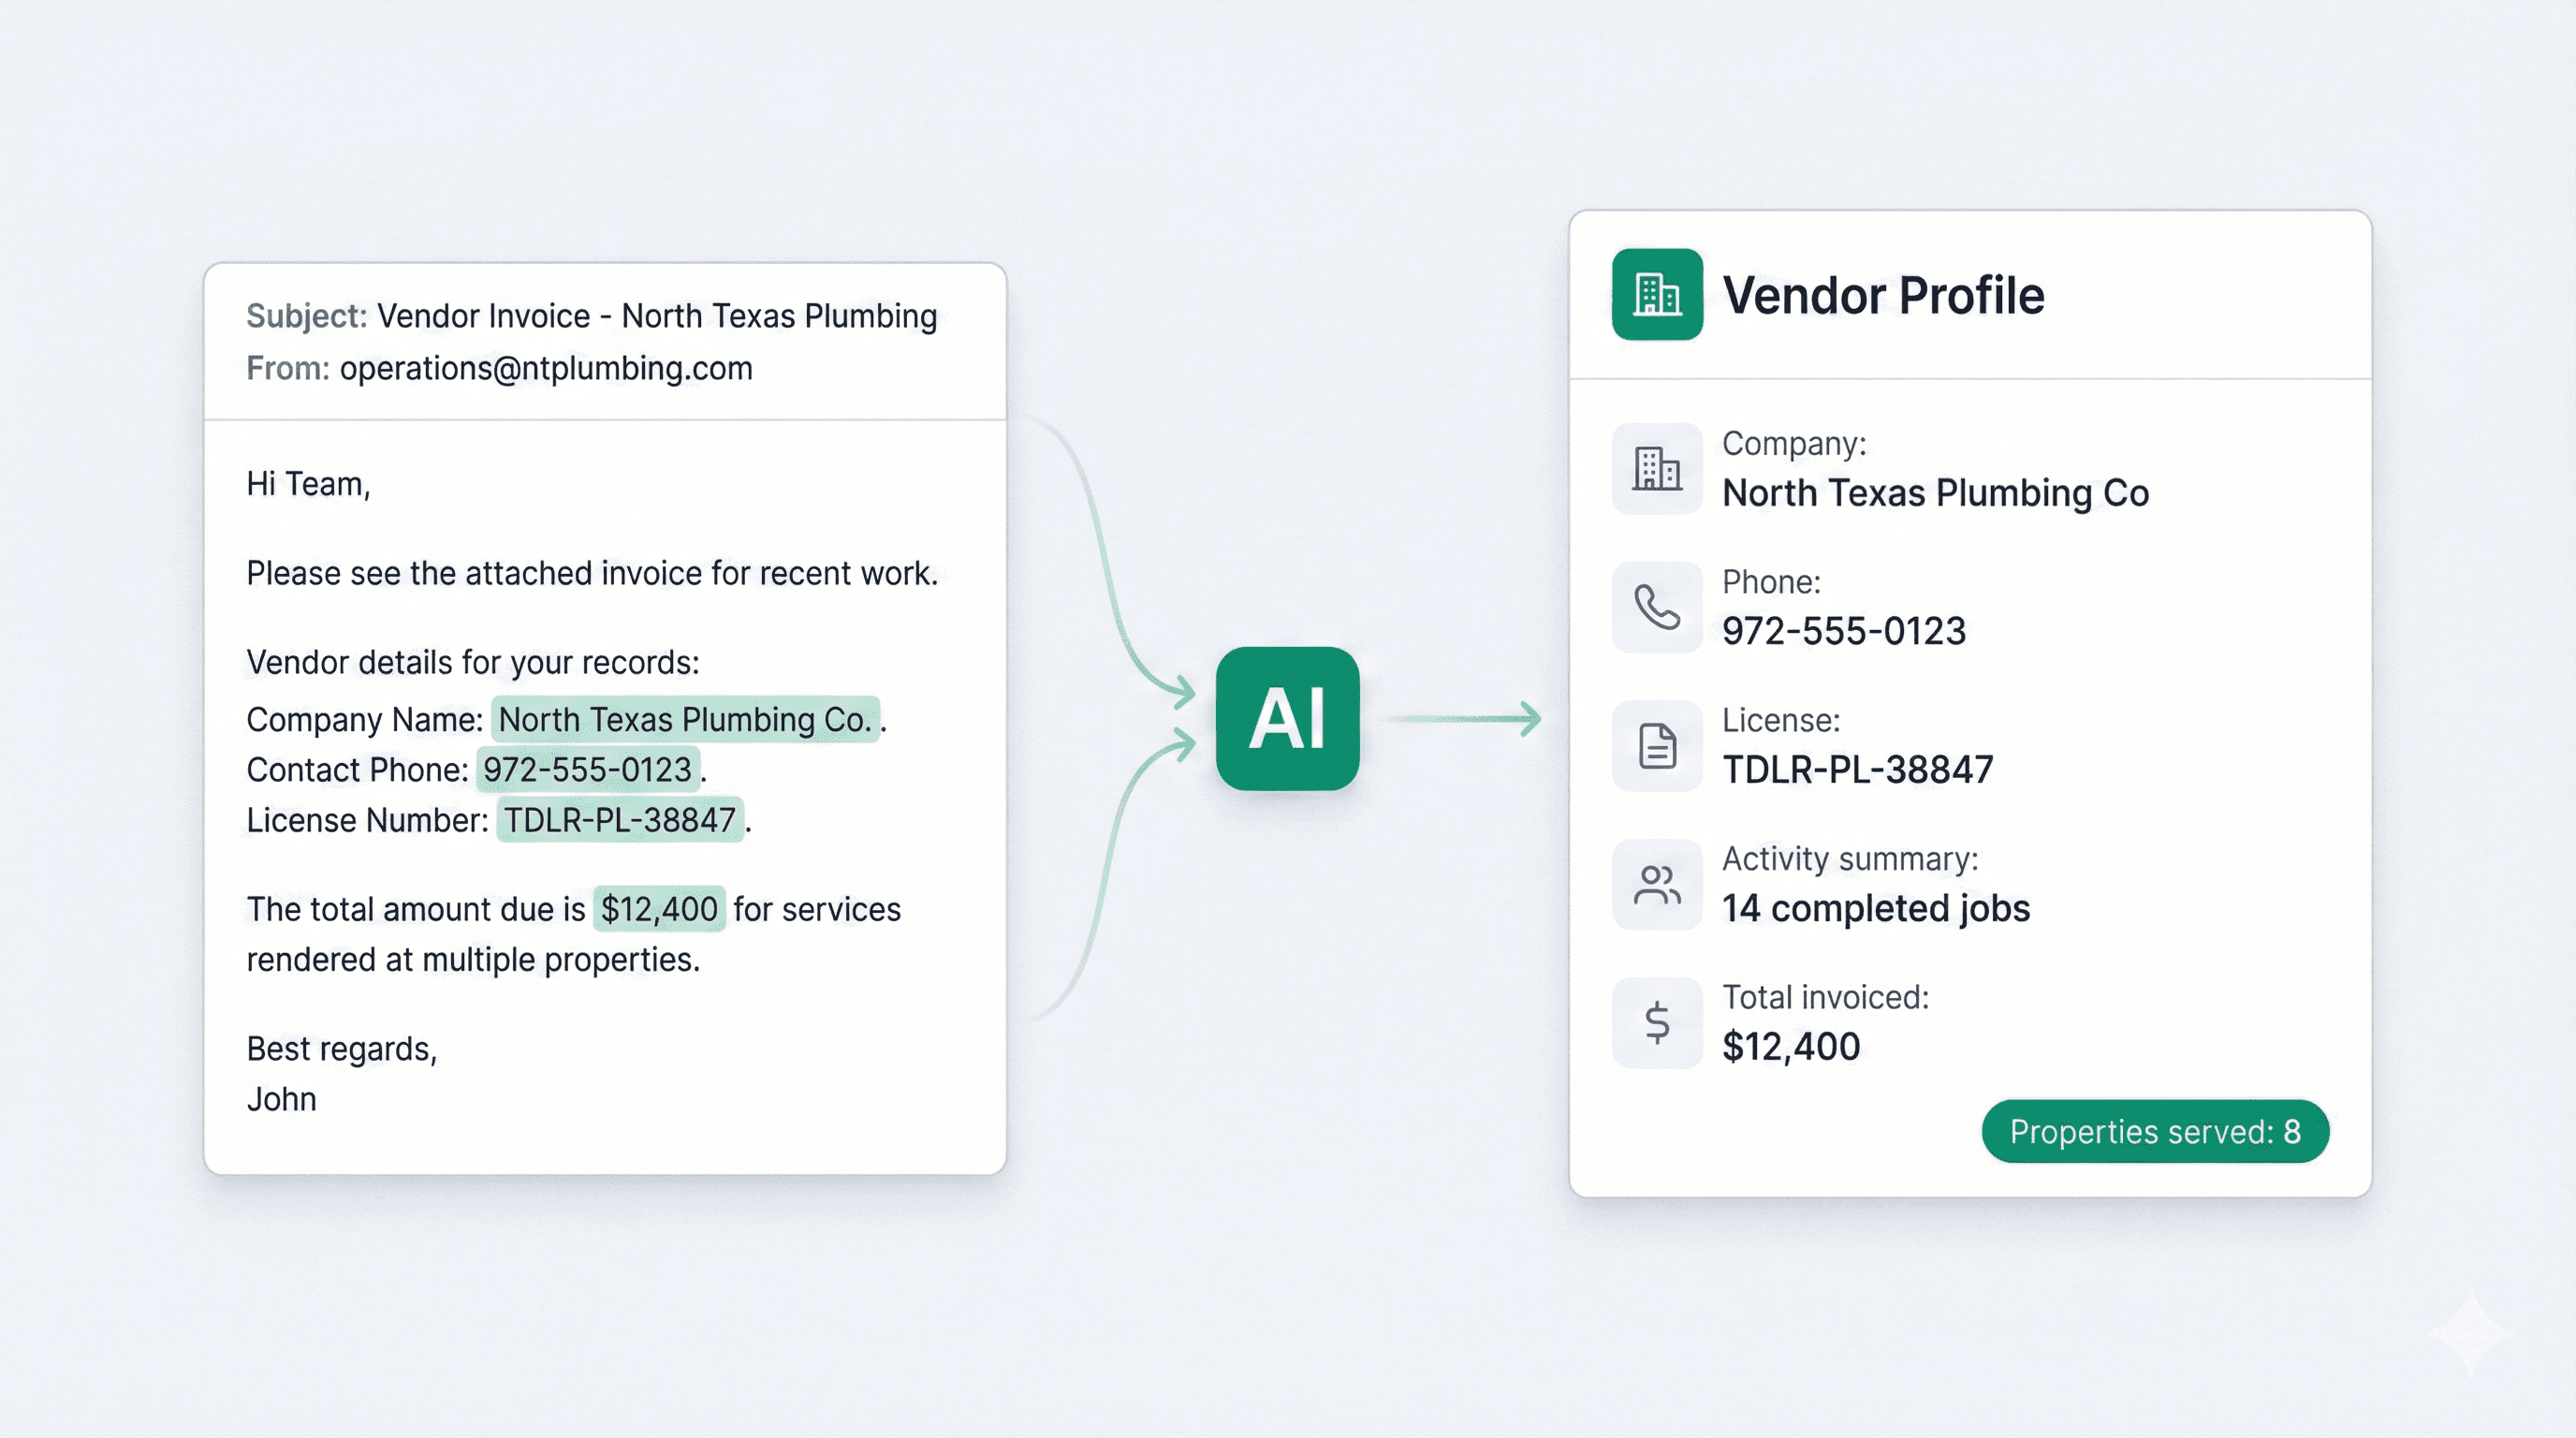2576x1438 pixels.
Task: Click the phone icon beside 972-555-0123
Action: coord(1656,607)
